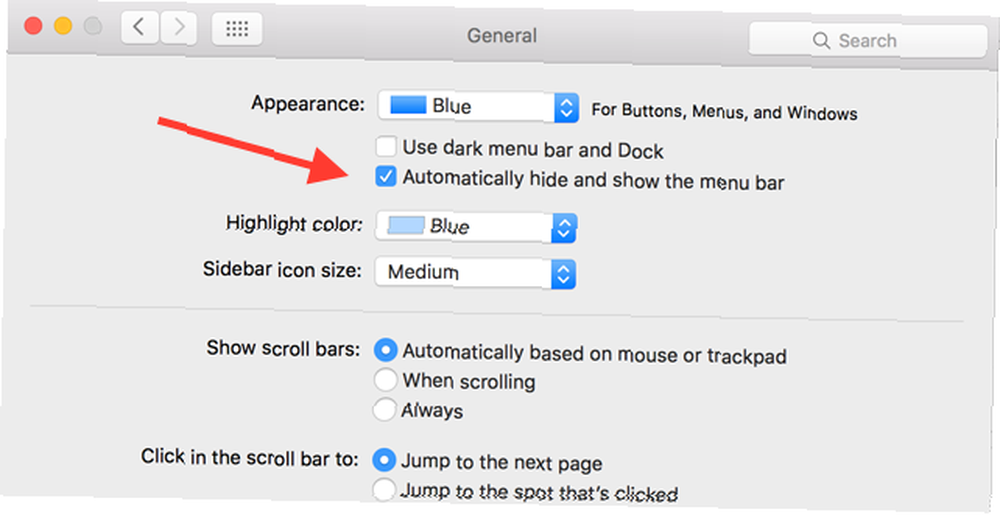The width and height of the screenshot is (1000, 515).
Task: Expand Sidebar icon size Medium dropdown
Action: pyautogui.click(x=475, y=273)
